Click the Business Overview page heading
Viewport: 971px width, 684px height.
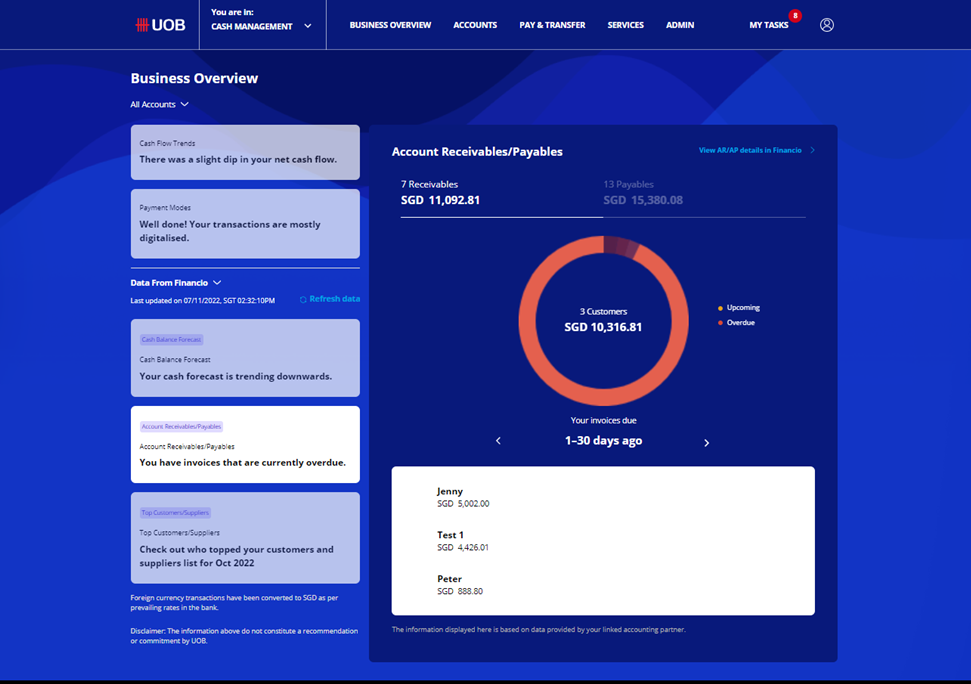[x=194, y=79]
